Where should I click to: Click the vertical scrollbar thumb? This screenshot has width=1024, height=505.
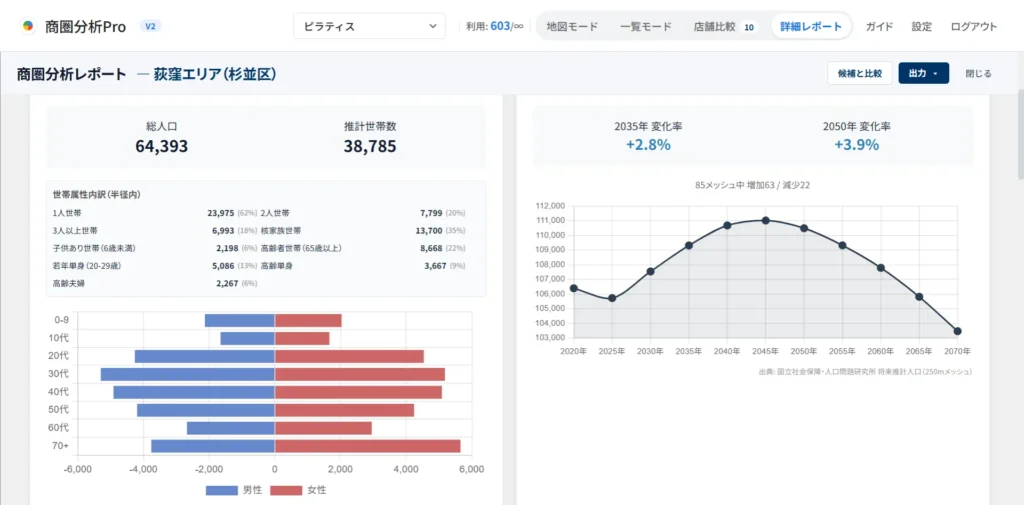[x=1019, y=133]
